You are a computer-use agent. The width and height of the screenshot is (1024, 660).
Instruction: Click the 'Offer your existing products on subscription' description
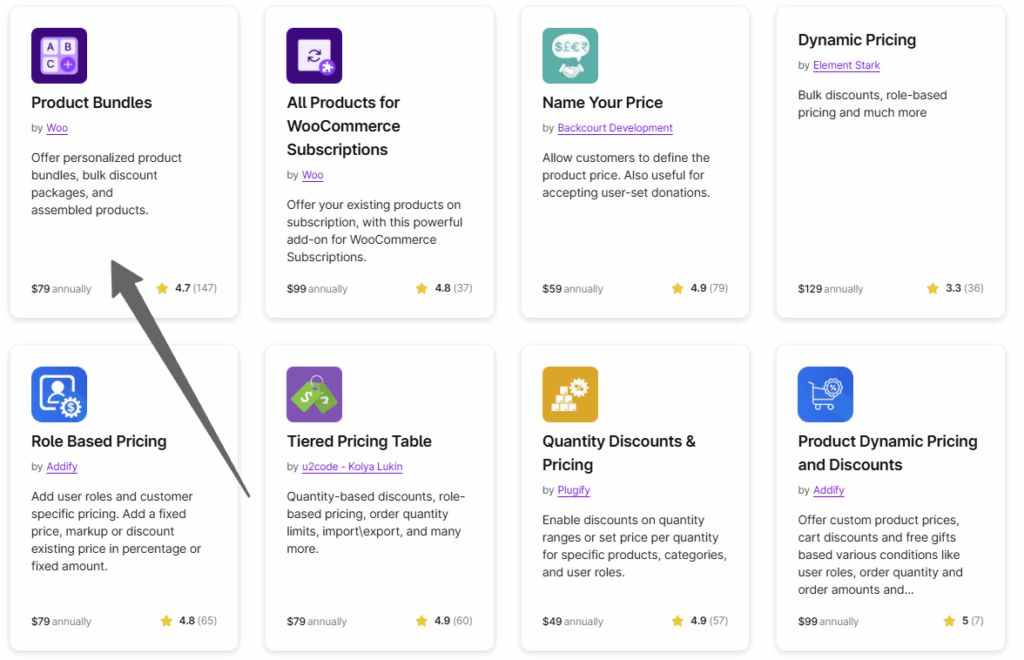pos(374,230)
